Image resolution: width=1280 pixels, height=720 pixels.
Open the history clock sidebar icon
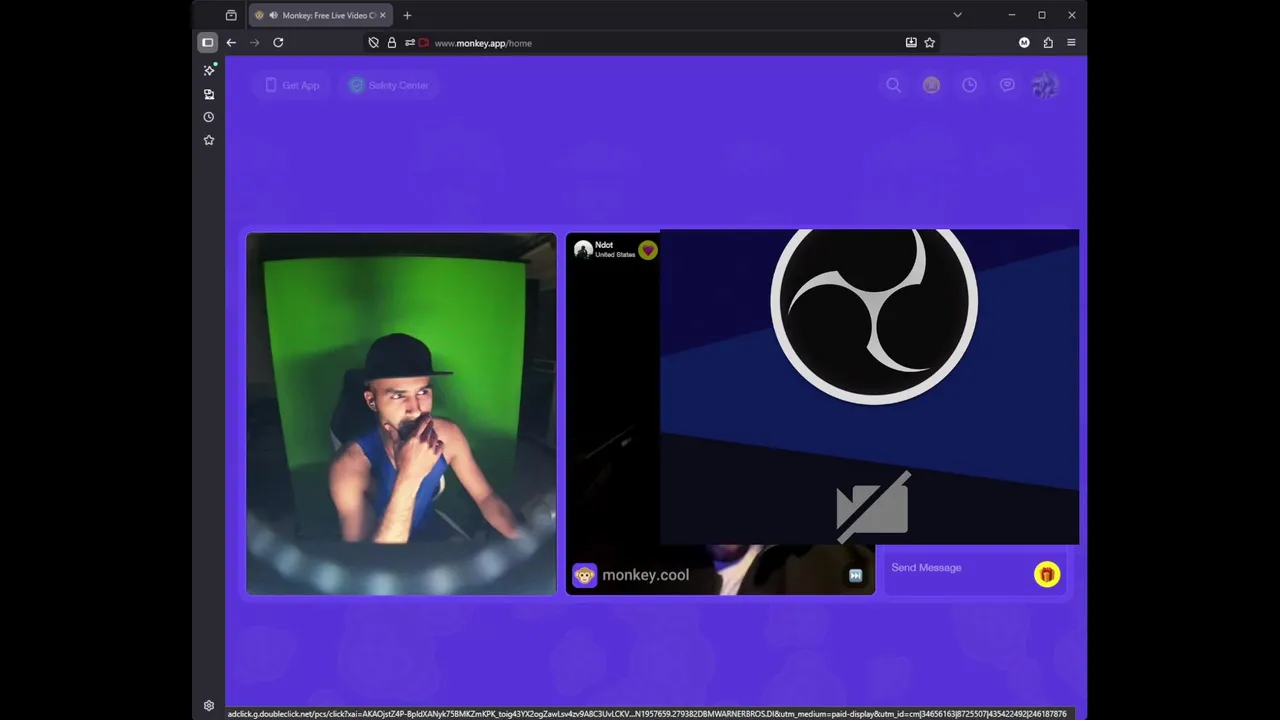click(x=209, y=117)
